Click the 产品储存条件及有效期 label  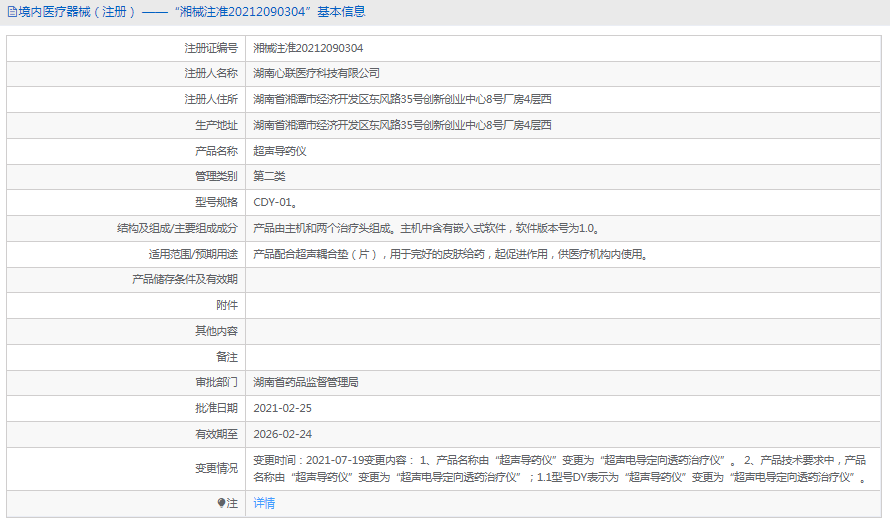coord(185,279)
